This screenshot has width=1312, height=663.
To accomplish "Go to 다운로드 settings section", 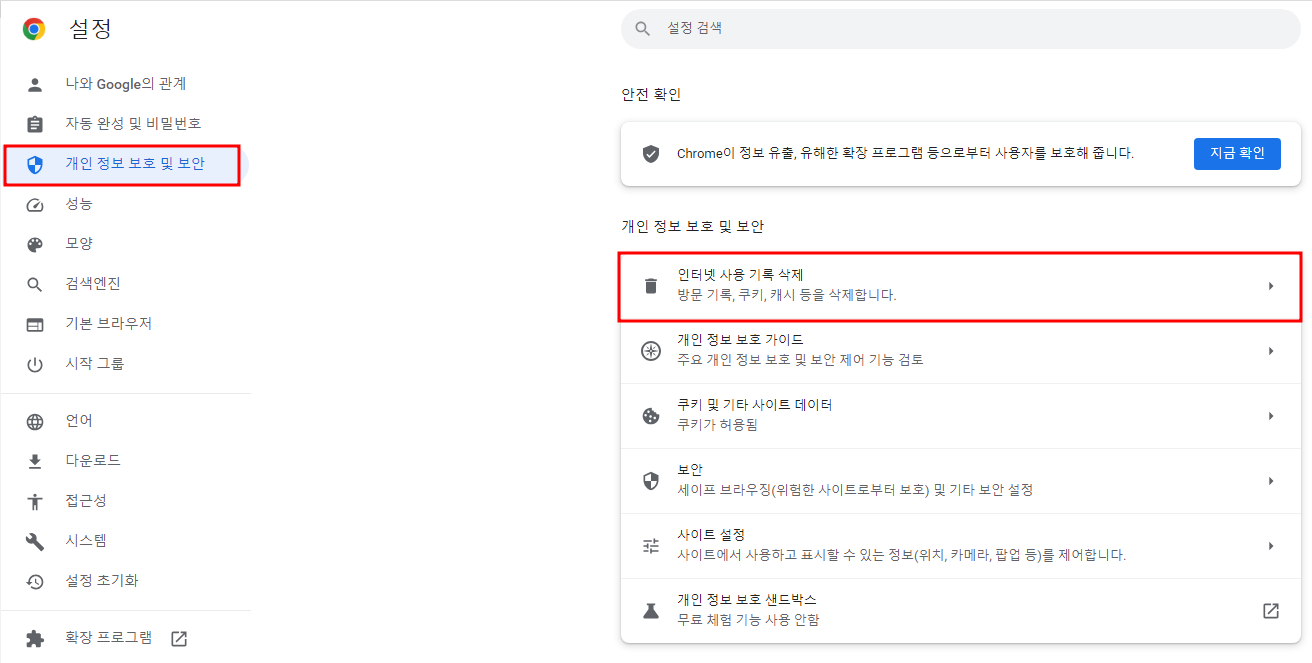I will [93, 461].
